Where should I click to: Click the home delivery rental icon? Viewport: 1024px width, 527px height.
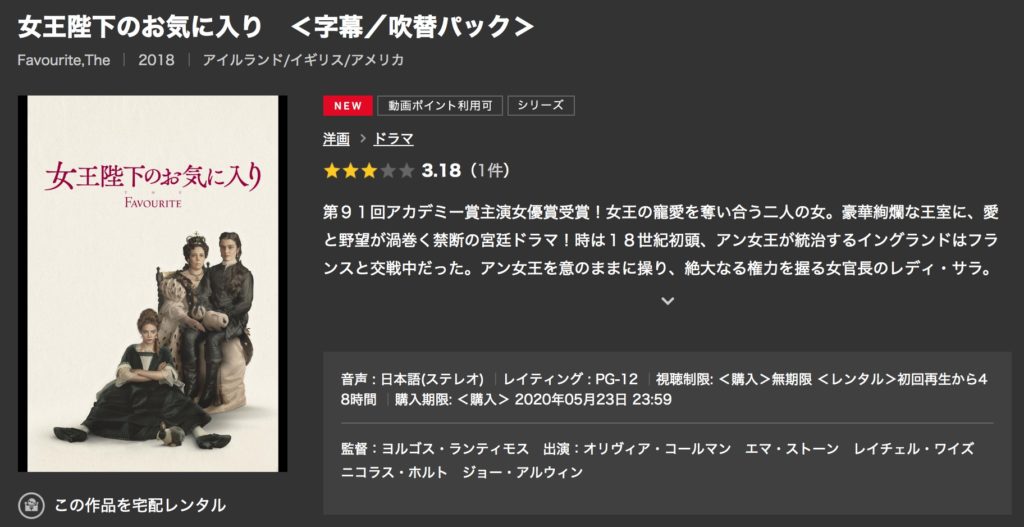(x=31, y=505)
